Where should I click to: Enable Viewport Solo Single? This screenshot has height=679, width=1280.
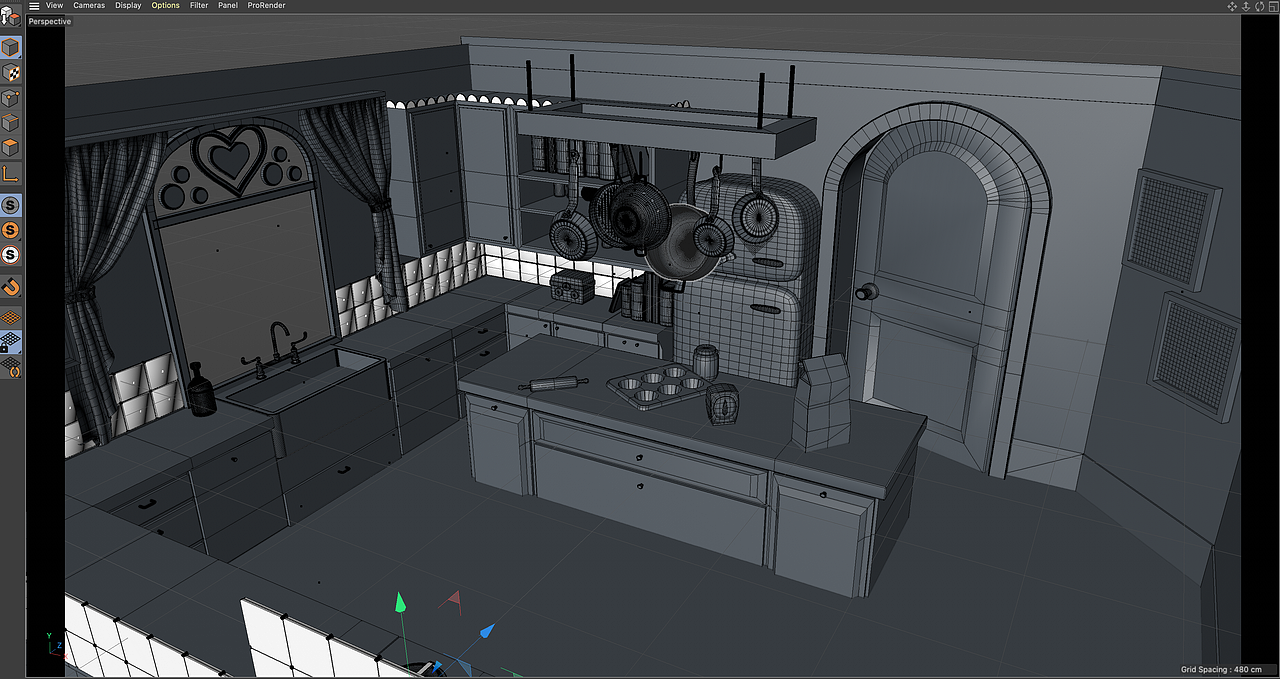[11, 230]
